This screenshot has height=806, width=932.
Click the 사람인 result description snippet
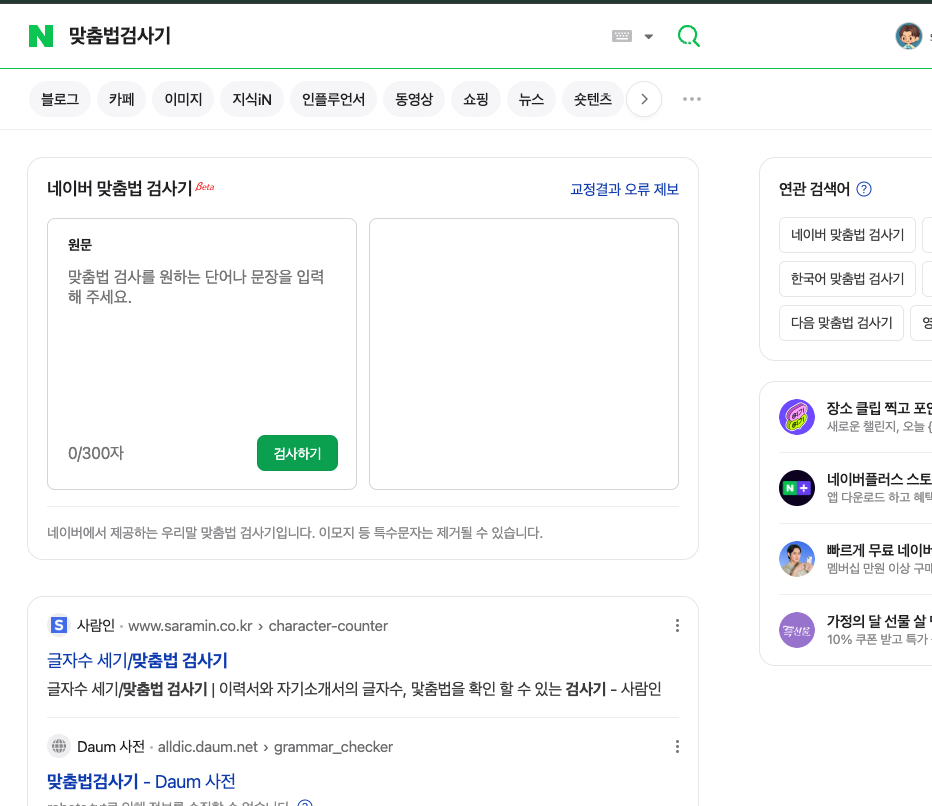[x=354, y=689]
